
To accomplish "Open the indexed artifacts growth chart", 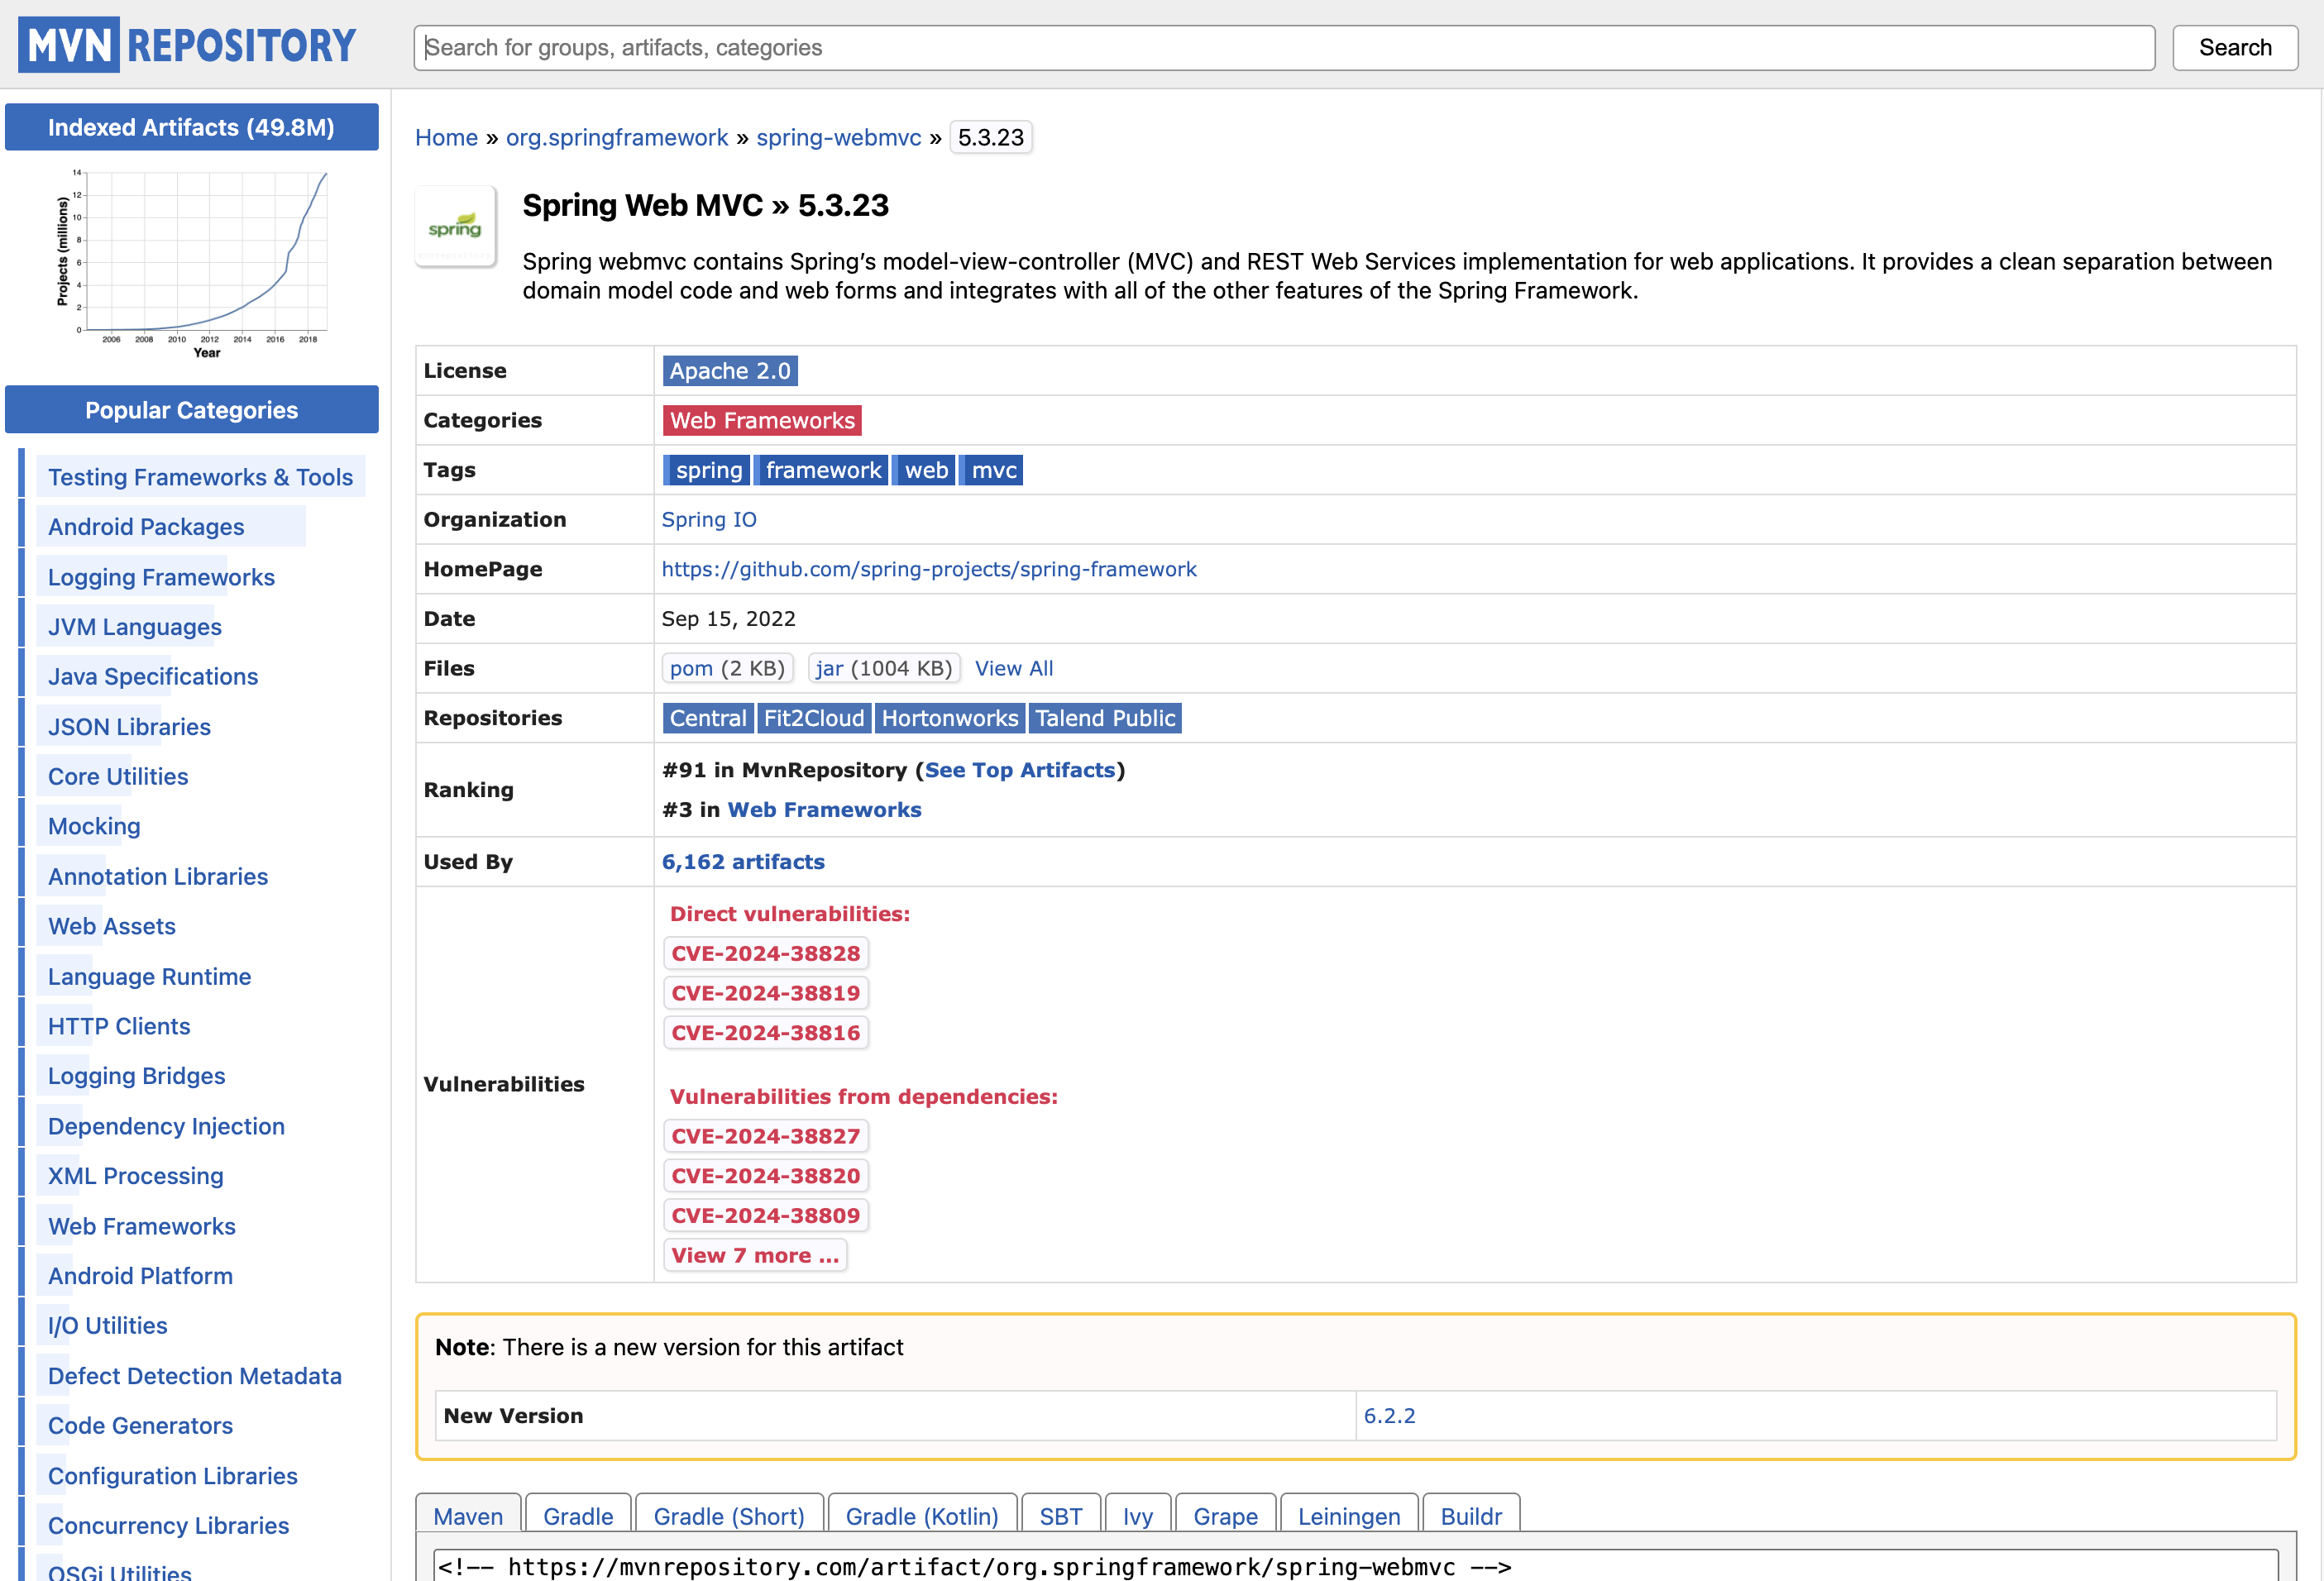I will 192,262.
